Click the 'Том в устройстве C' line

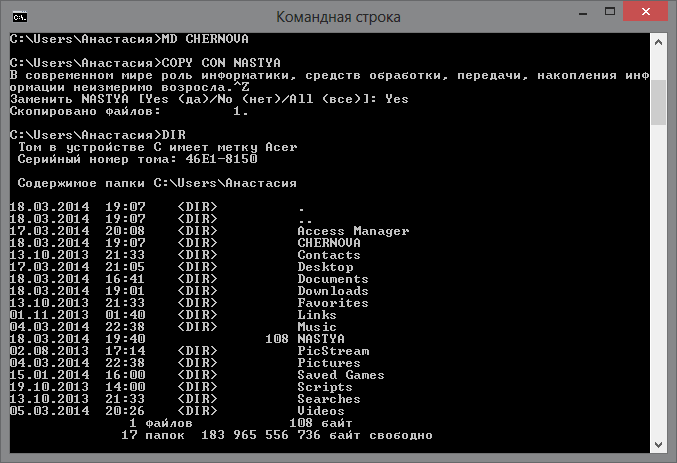coord(157,147)
